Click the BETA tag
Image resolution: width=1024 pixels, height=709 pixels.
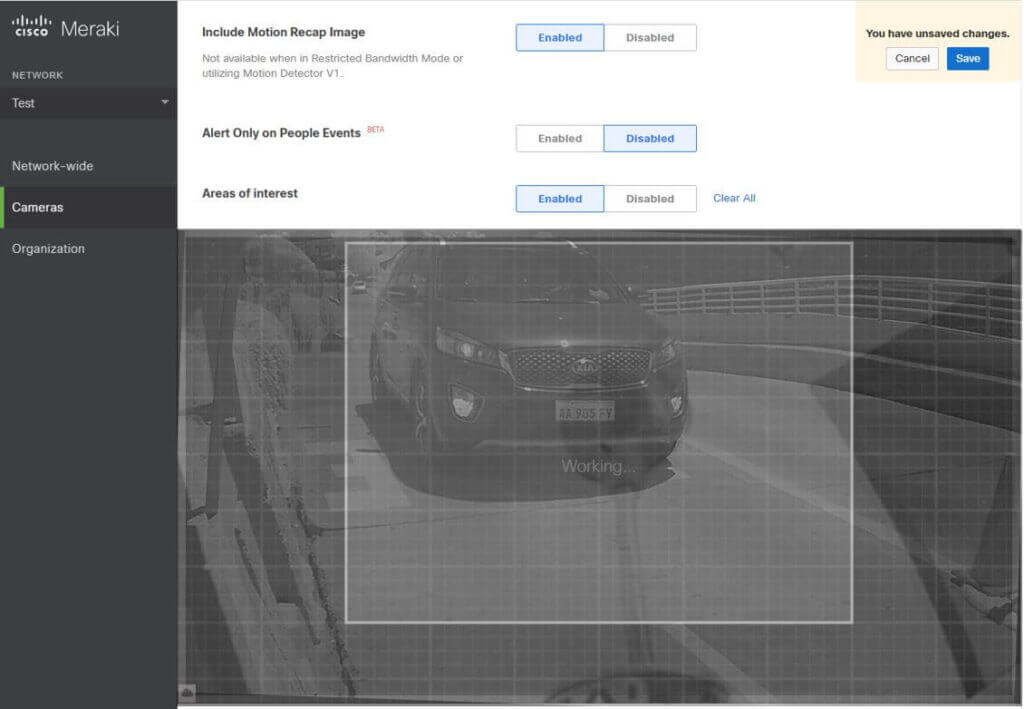pyautogui.click(x=376, y=129)
